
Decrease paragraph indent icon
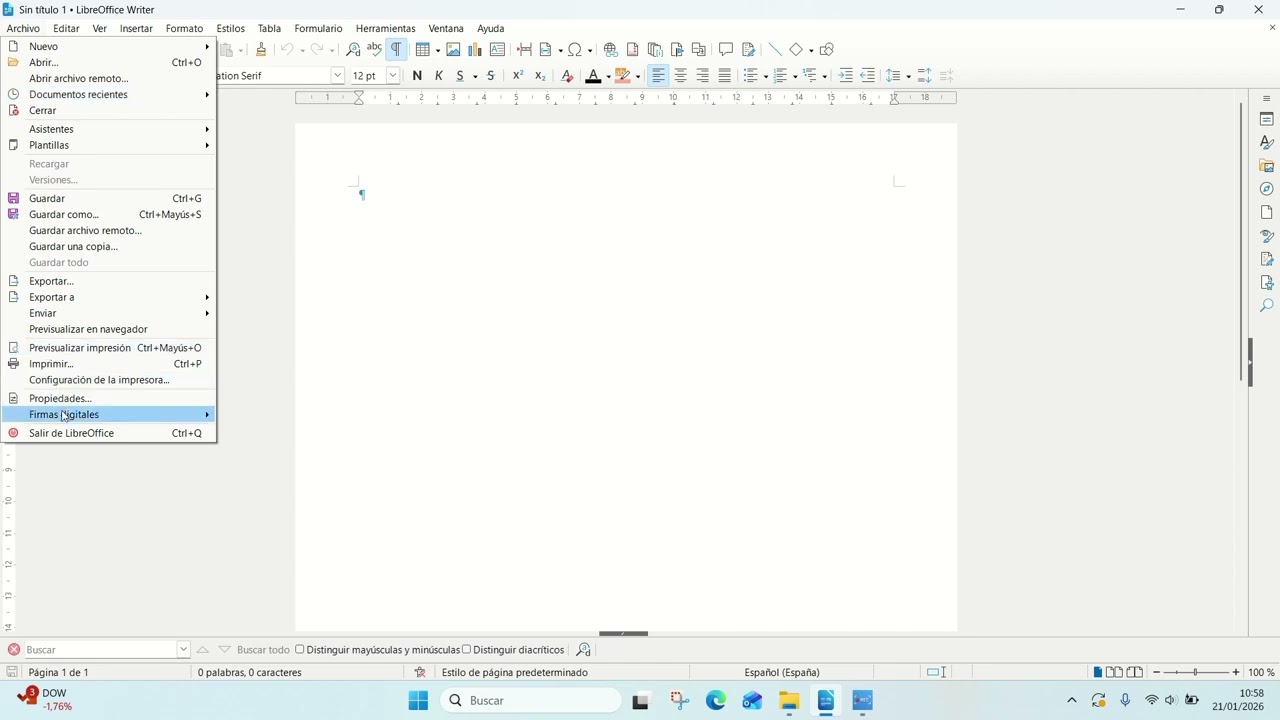[x=867, y=76]
